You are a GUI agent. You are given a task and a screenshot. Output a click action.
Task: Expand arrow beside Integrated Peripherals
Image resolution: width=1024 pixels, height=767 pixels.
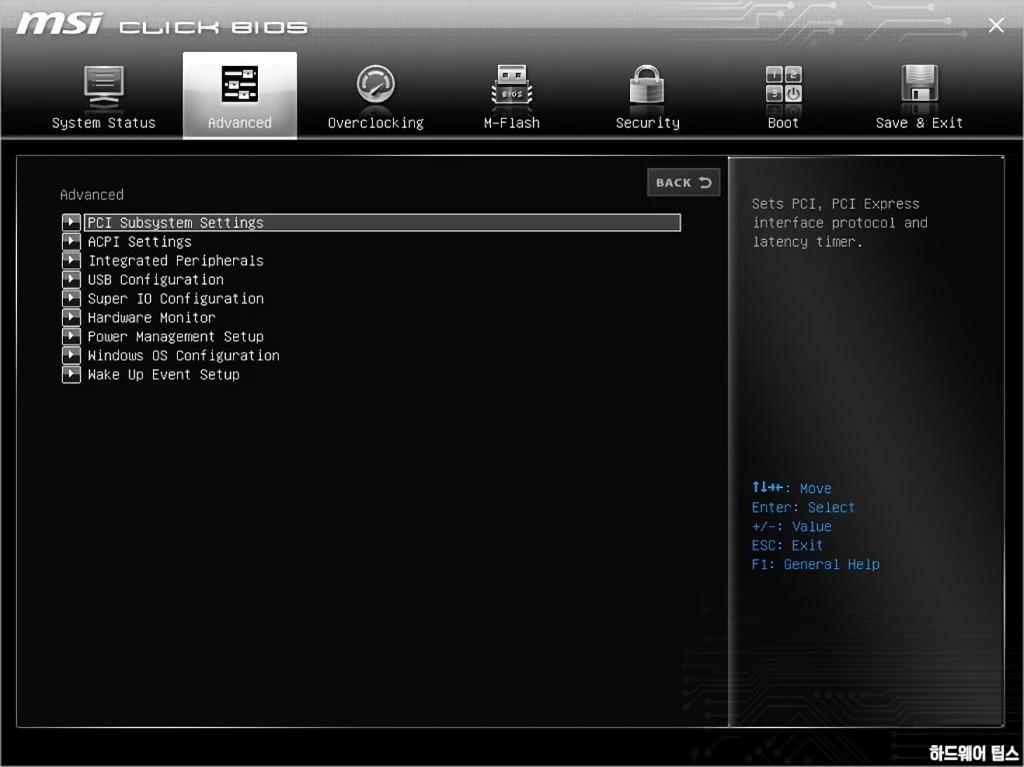point(71,260)
